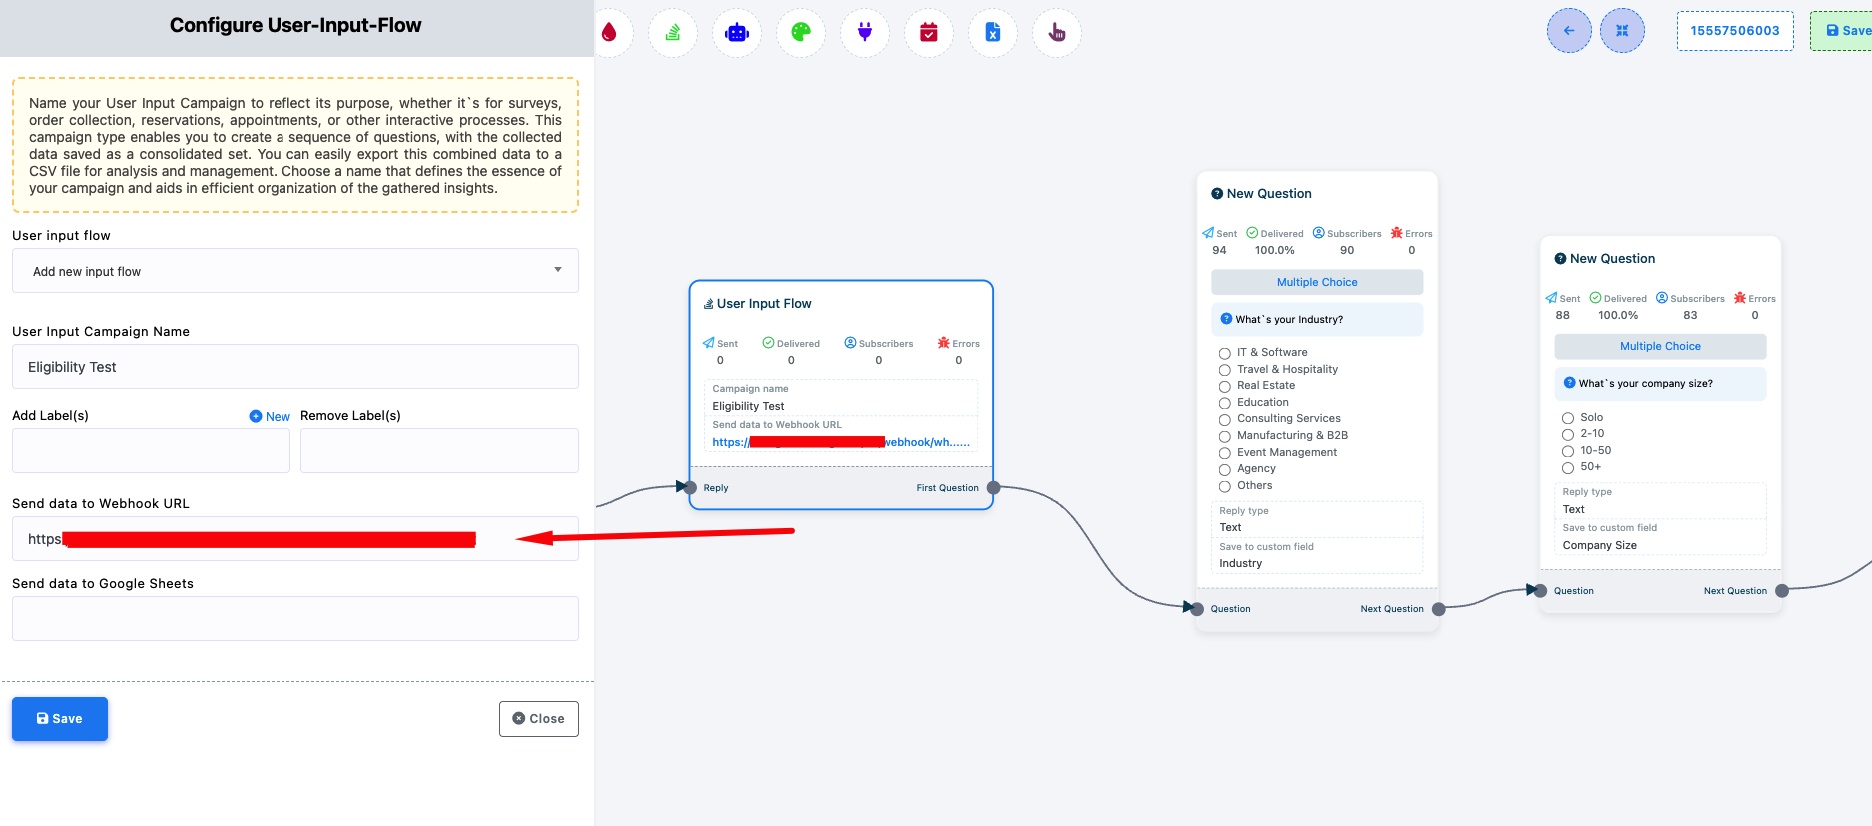The image size is (1872, 826).
Task: Click the help icon beside What's your company size?
Action: coord(1569,383)
